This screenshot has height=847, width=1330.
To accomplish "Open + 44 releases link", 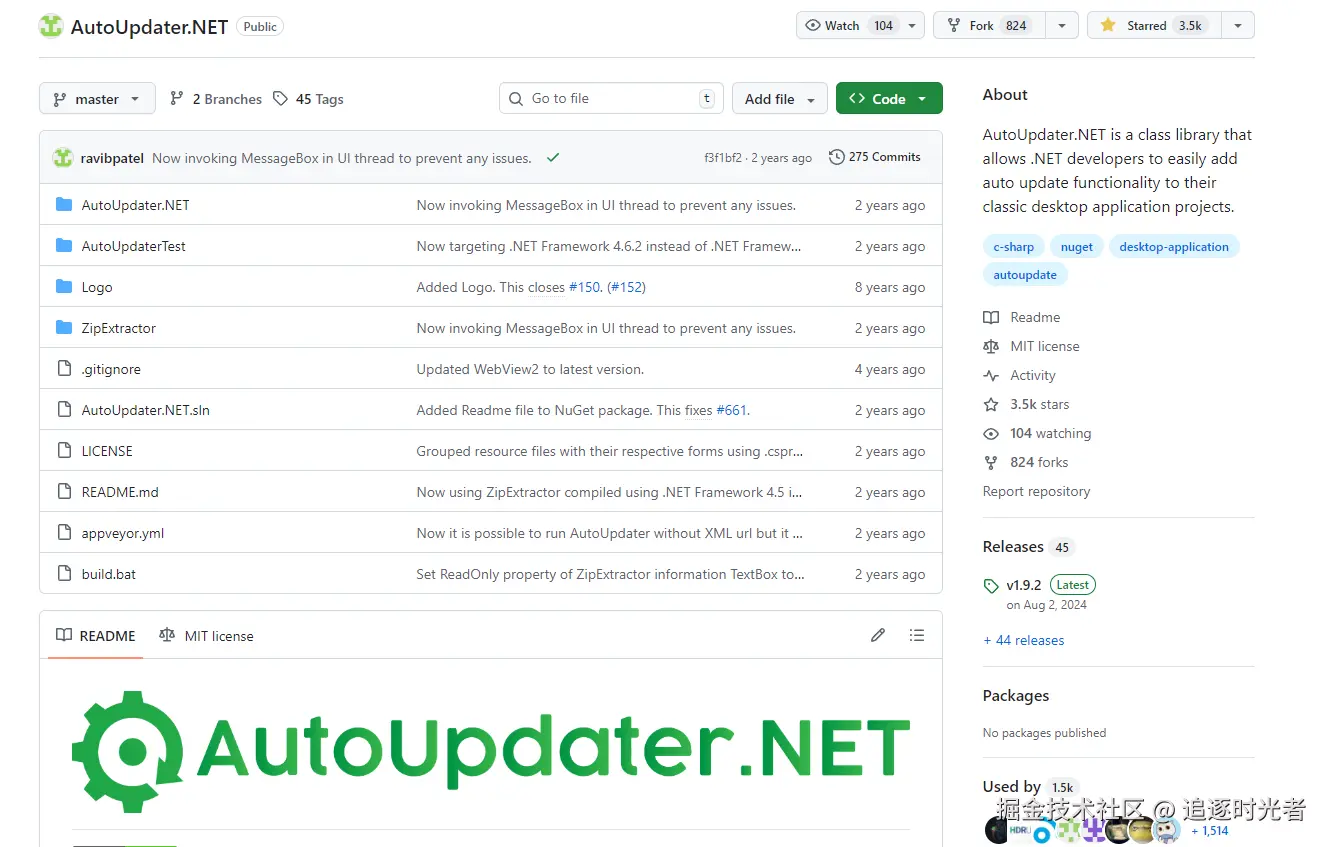I will tap(1024, 640).
